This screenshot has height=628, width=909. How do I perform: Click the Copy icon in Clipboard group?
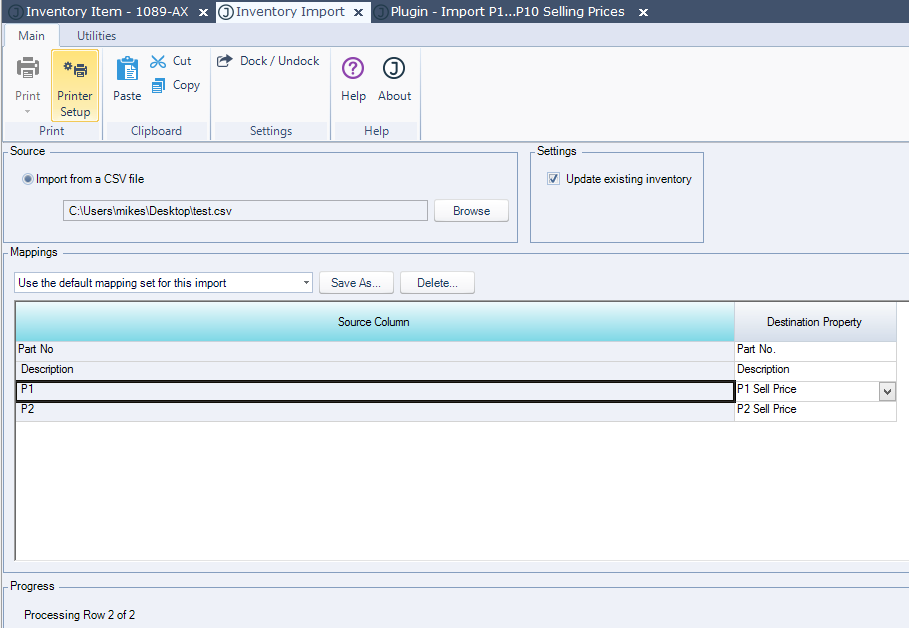coord(158,86)
